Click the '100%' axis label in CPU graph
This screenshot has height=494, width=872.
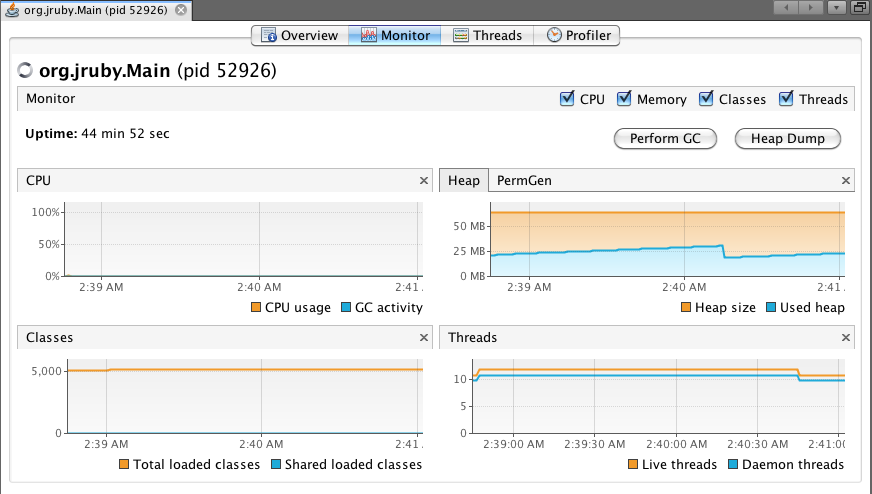point(46,212)
